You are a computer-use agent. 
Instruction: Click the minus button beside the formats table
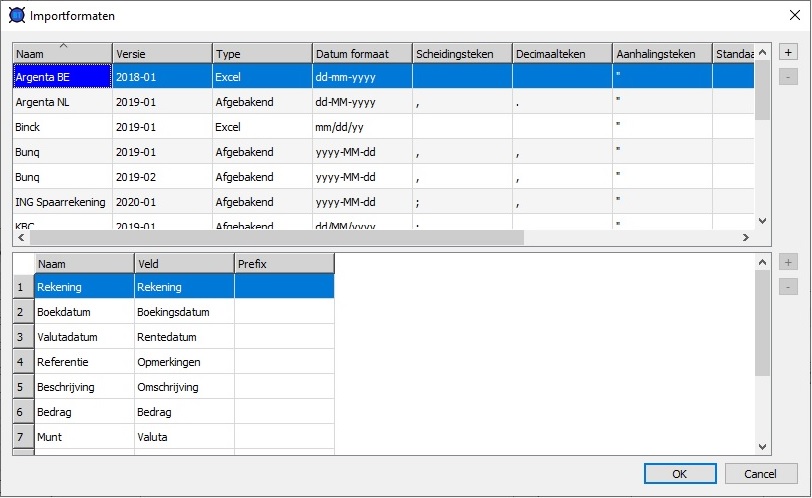pyautogui.click(x=788, y=77)
